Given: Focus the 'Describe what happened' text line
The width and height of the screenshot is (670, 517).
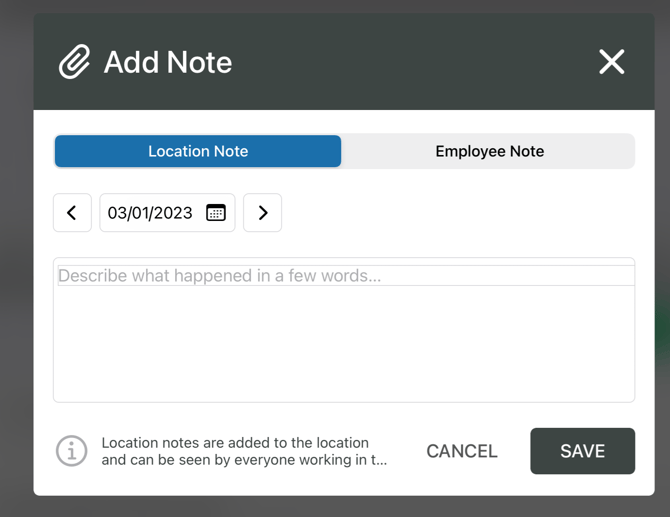Looking at the screenshot, I should [x=343, y=275].
